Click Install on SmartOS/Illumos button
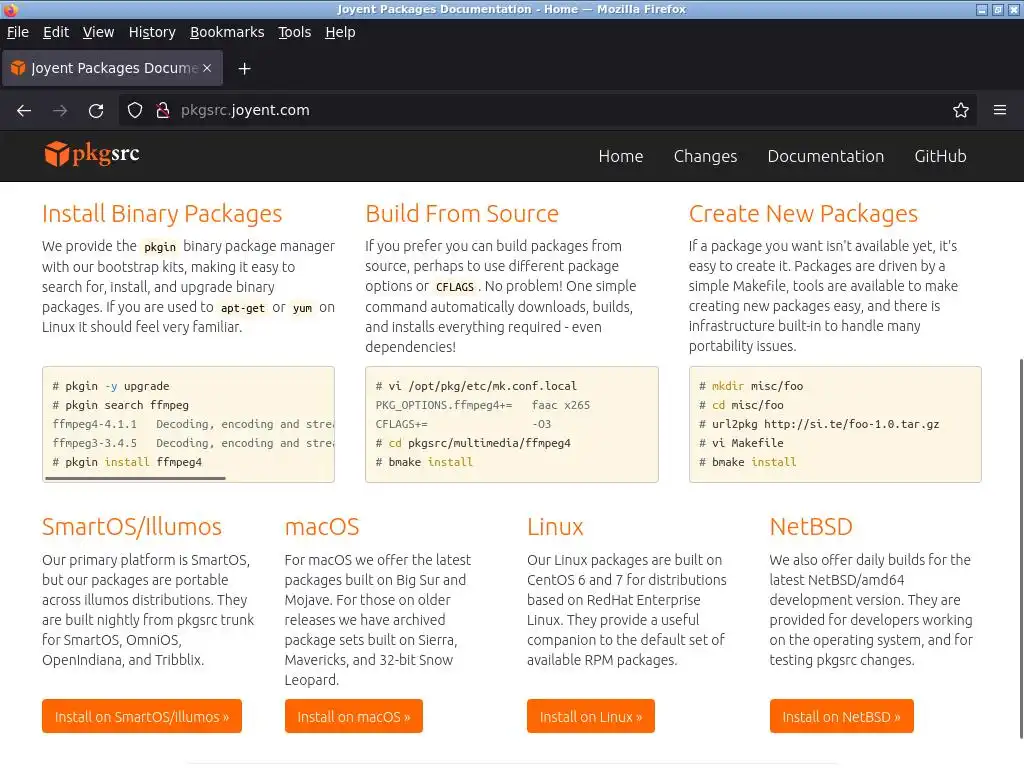This screenshot has width=1024, height=768. [142, 716]
